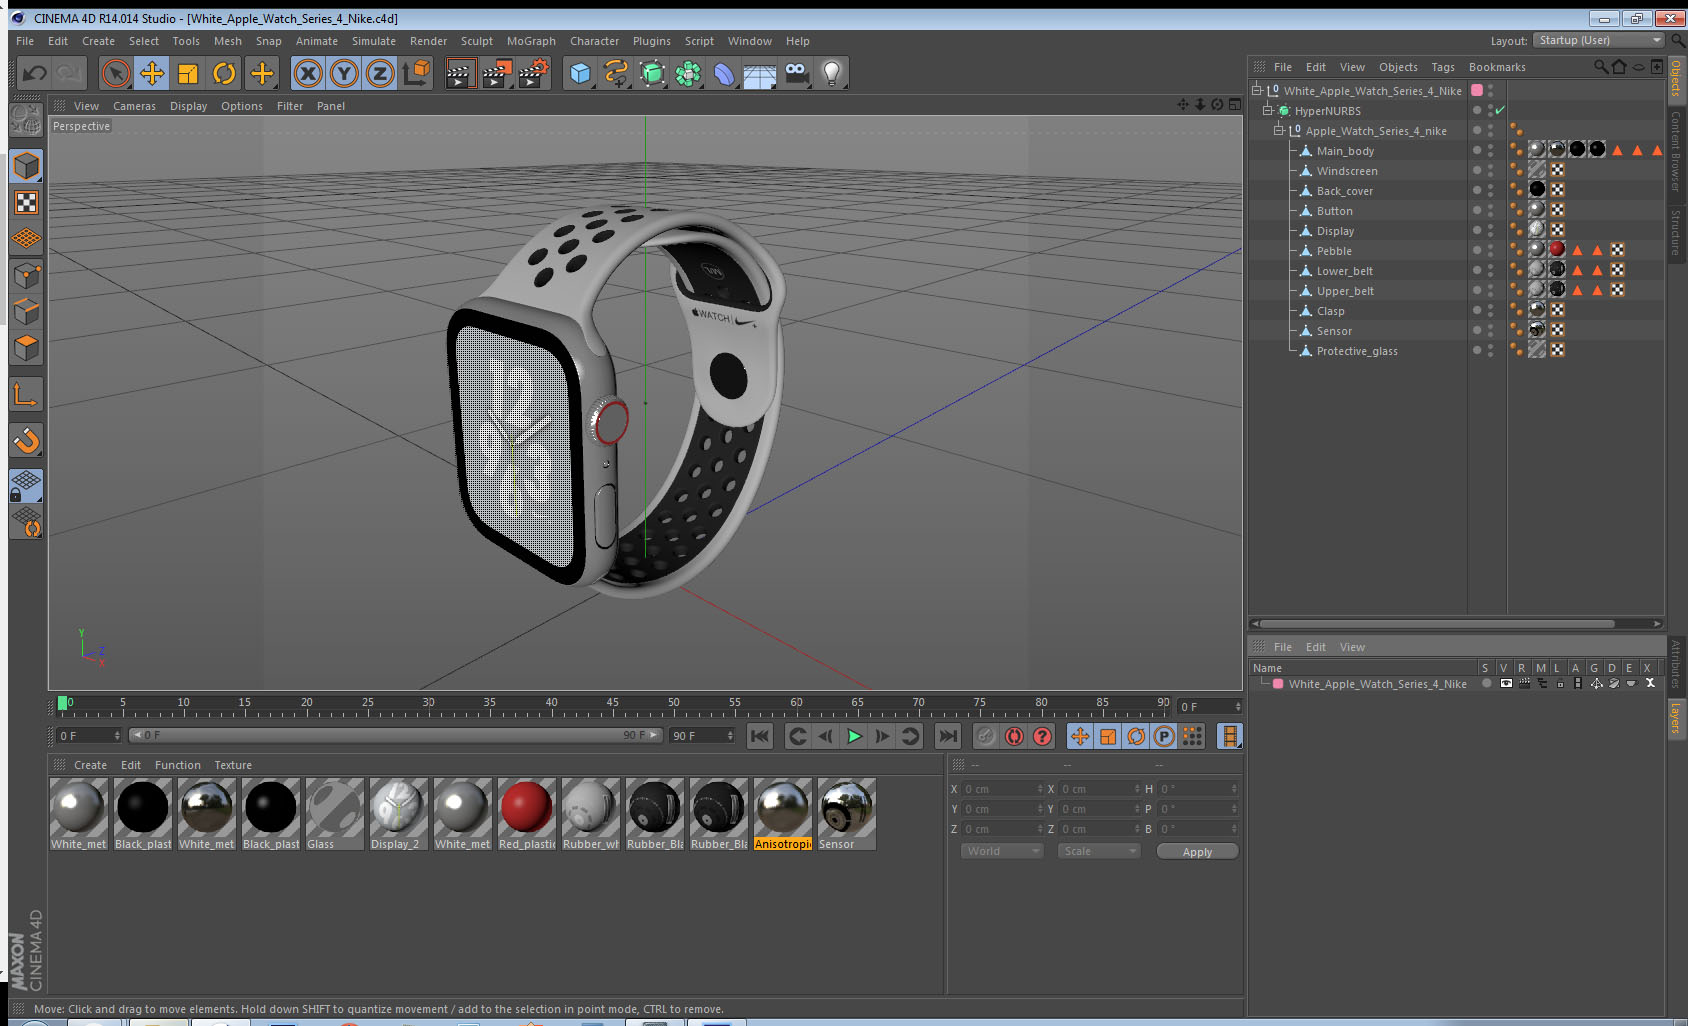
Task: Open the World coordinate dropdown
Action: [1002, 851]
